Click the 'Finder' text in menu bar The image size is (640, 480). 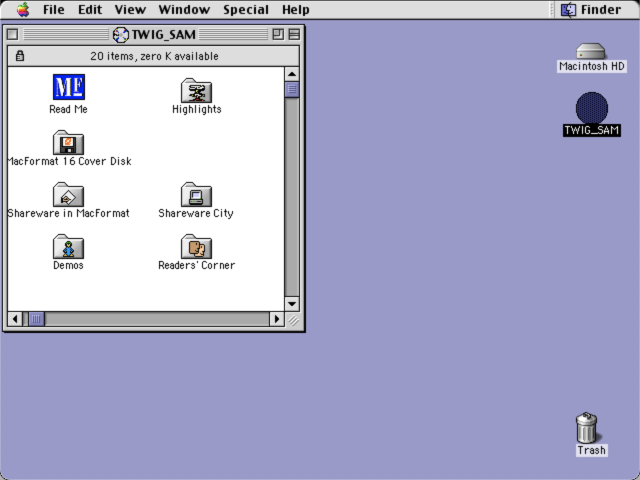600,9
